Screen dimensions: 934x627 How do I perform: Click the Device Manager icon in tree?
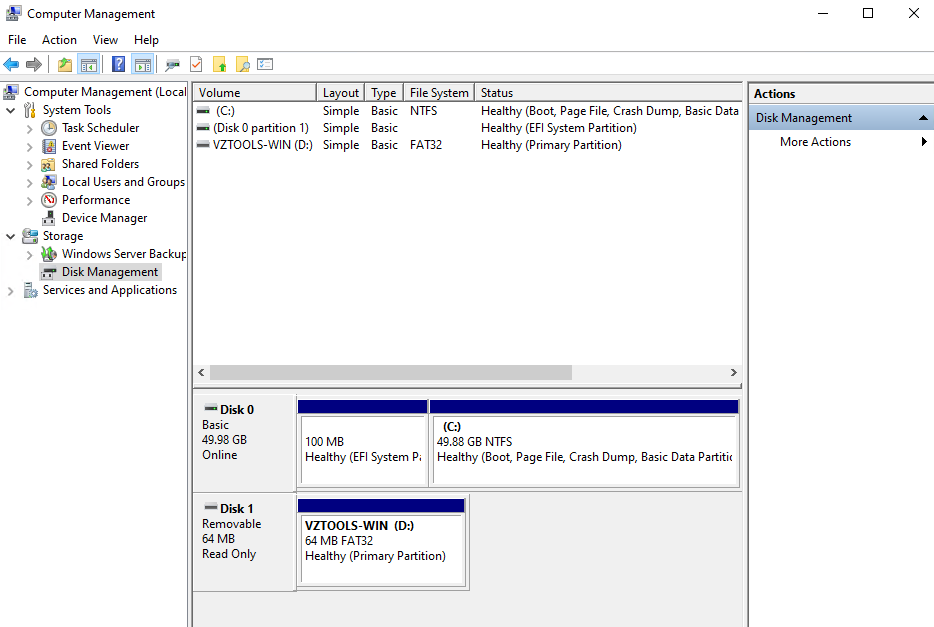coord(49,219)
